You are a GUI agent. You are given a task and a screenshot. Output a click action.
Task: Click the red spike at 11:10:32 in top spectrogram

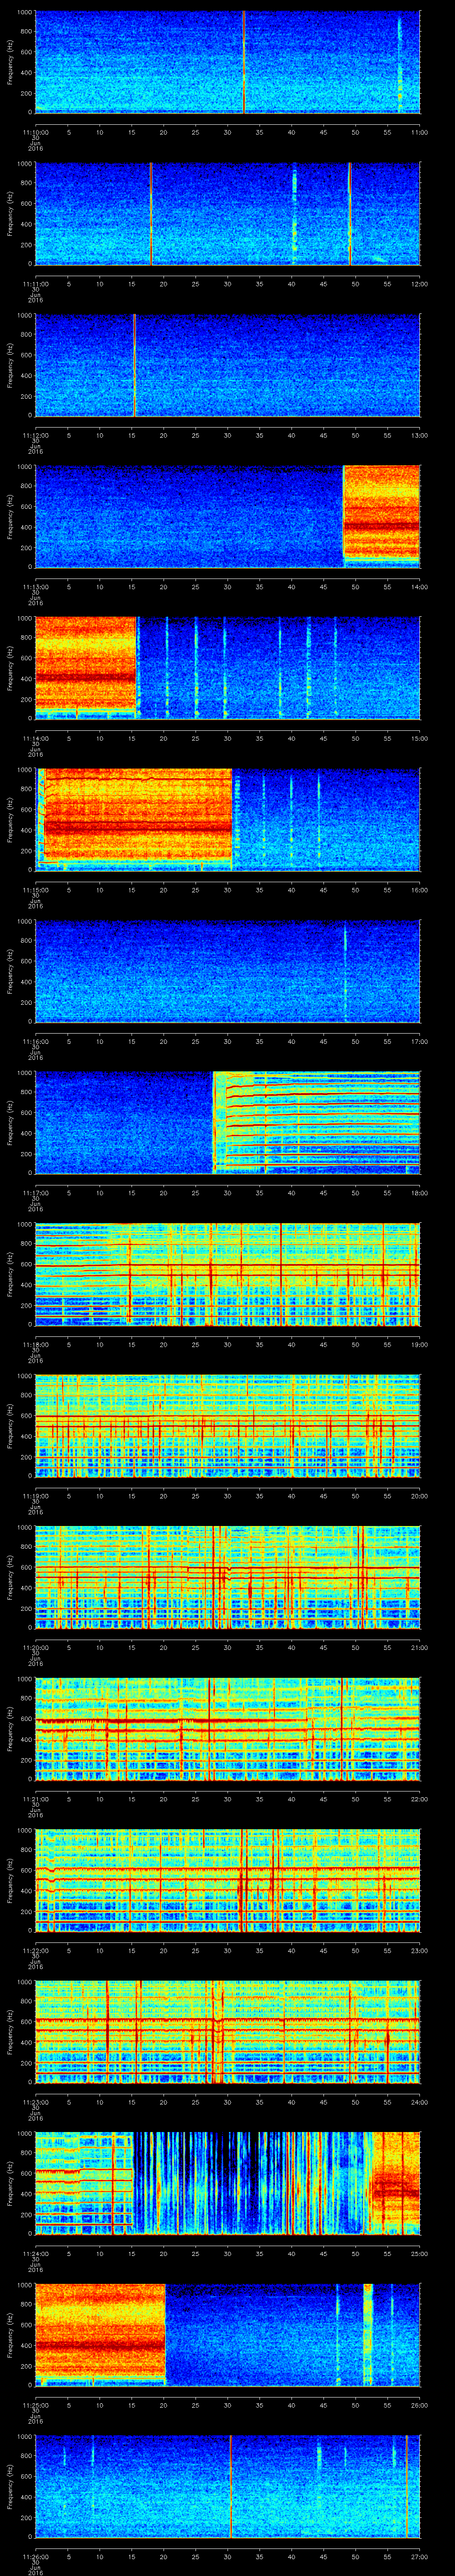click(x=244, y=62)
